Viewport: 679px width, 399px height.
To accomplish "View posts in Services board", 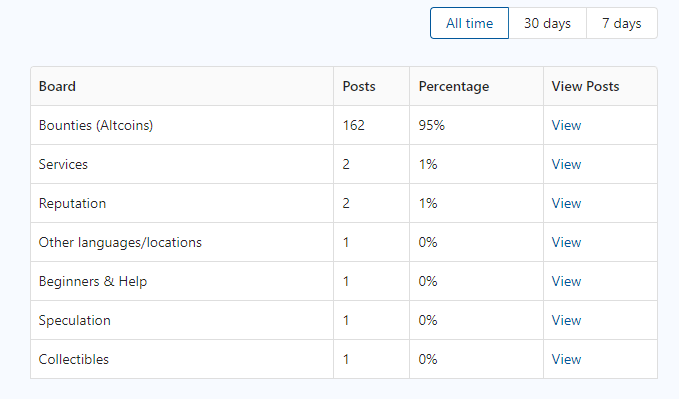I will pyautogui.click(x=566, y=164).
